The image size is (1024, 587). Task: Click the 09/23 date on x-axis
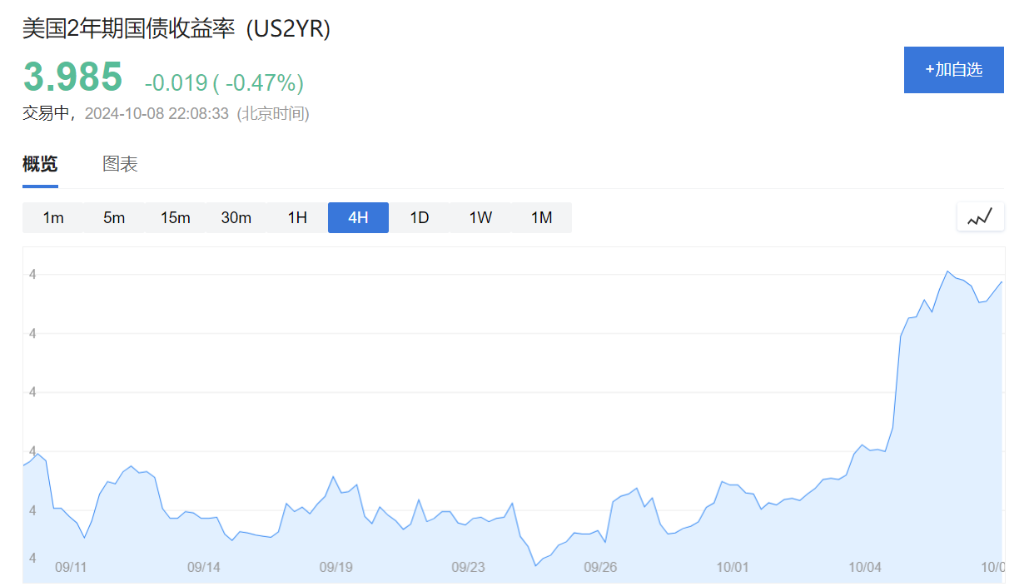point(468,567)
